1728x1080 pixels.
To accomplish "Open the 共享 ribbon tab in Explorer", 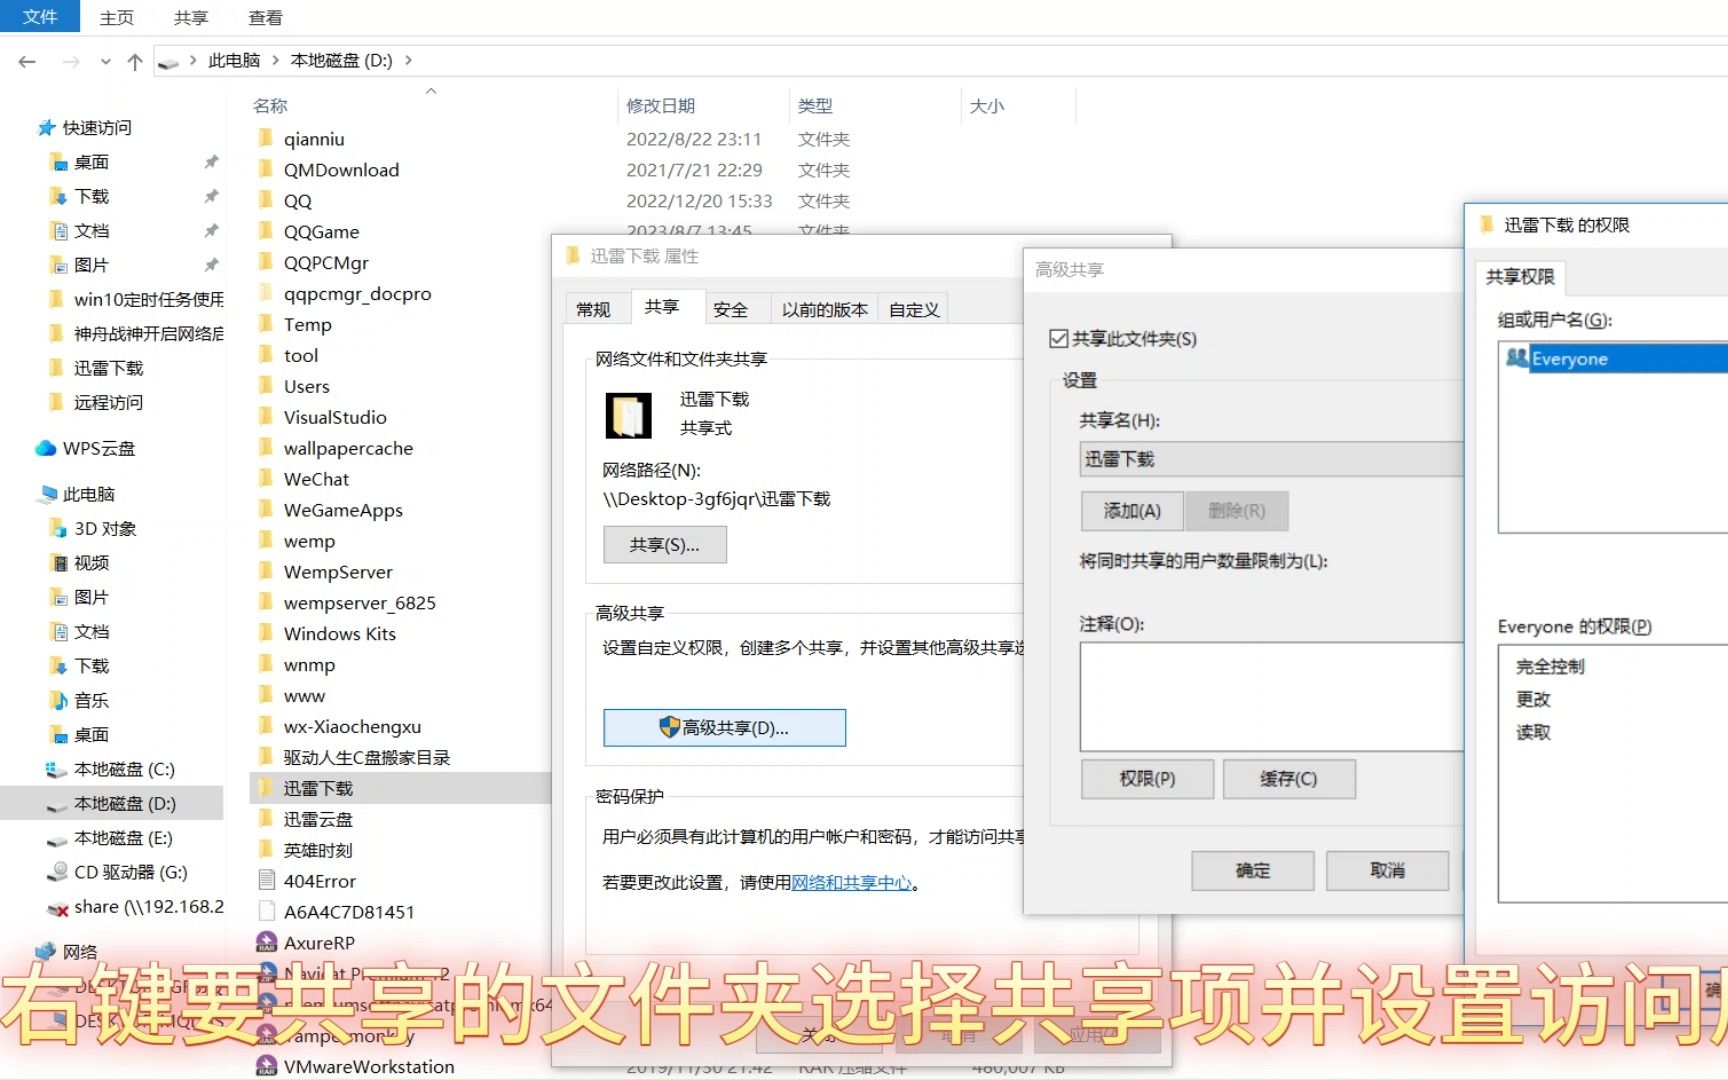I will click(191, 17).
